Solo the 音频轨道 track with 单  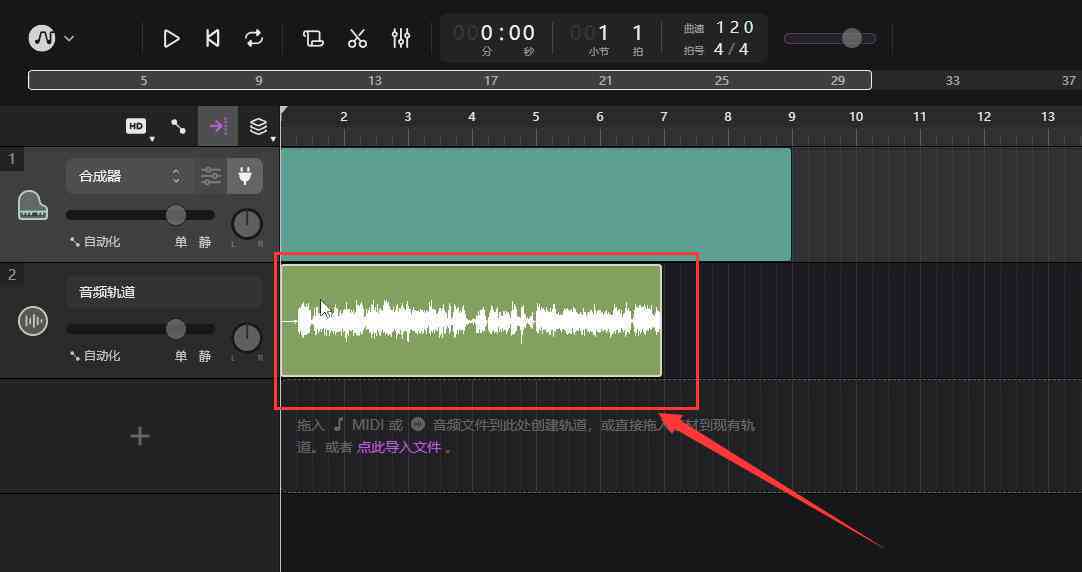181,356
